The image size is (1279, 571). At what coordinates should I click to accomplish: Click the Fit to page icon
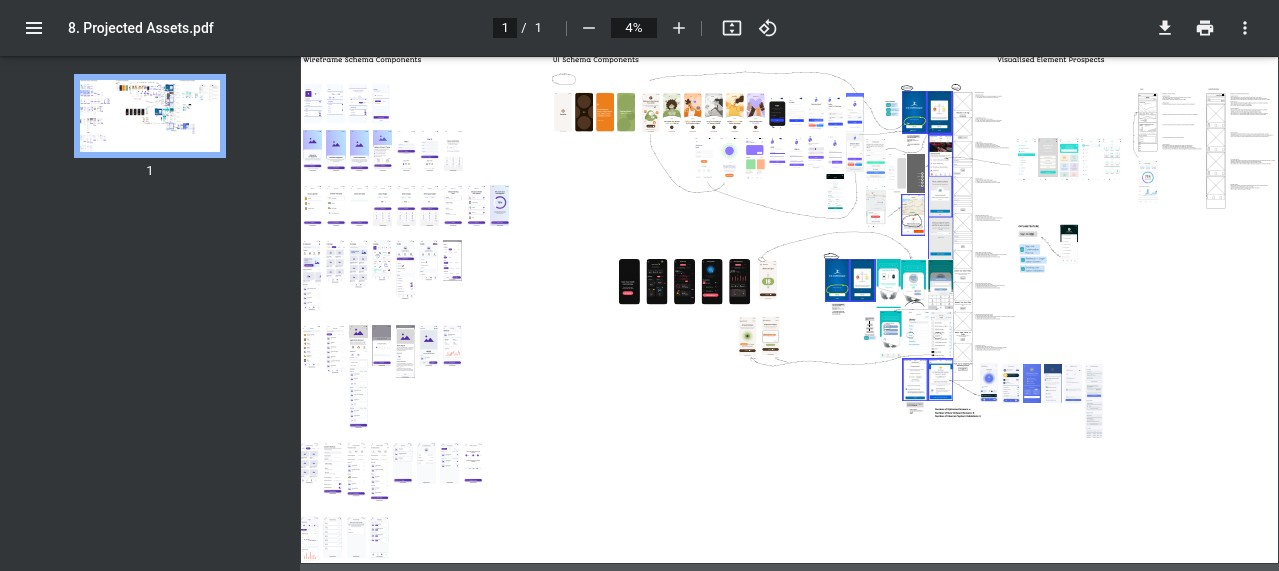[731, 28]
